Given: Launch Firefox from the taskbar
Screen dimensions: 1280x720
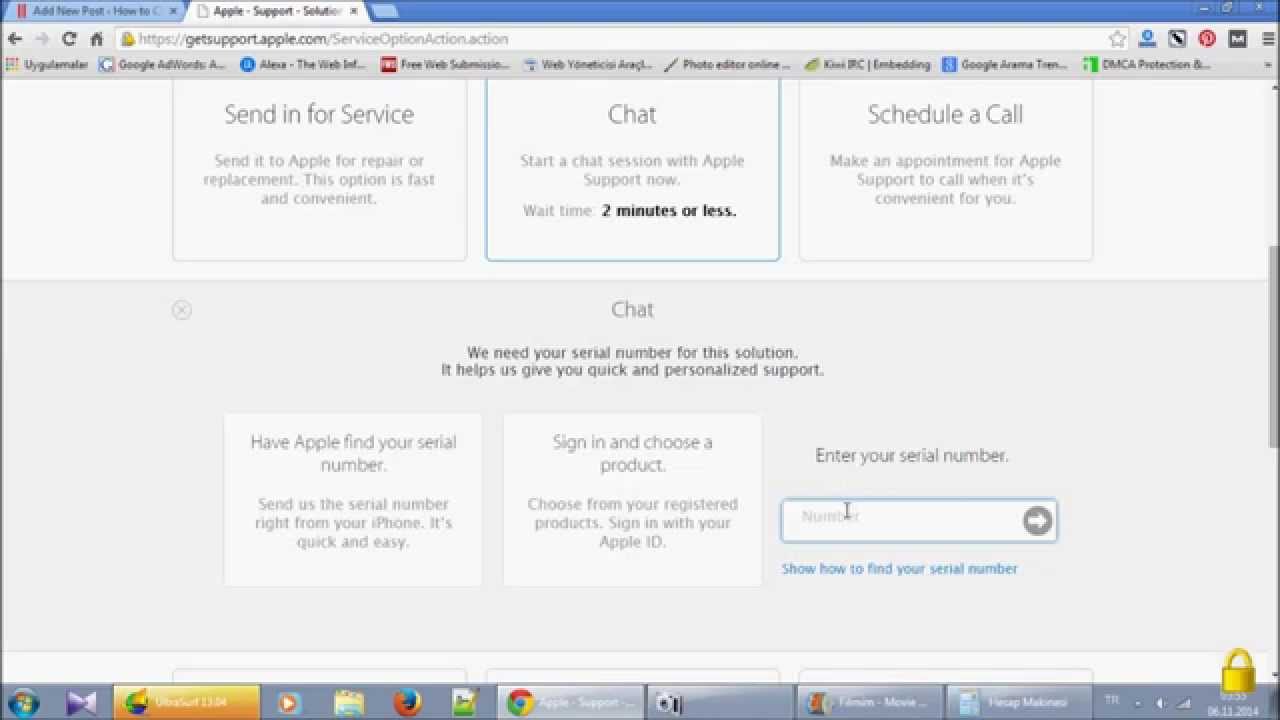Looking at the screenshot, I should coord(407,703).
